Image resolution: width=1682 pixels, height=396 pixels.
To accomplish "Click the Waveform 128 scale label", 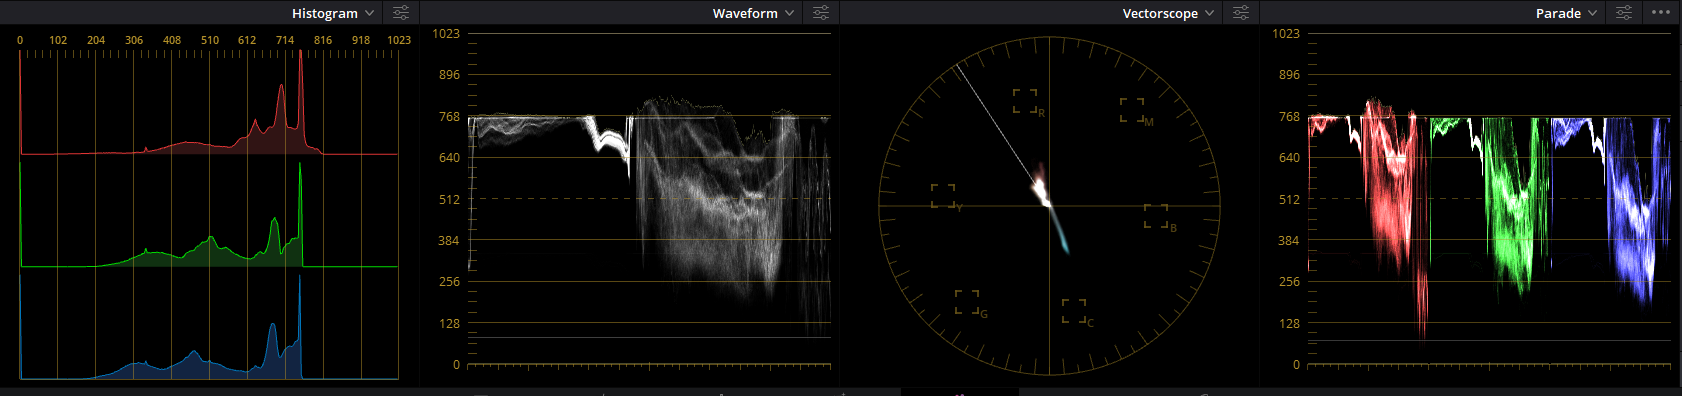I will 449,323.
